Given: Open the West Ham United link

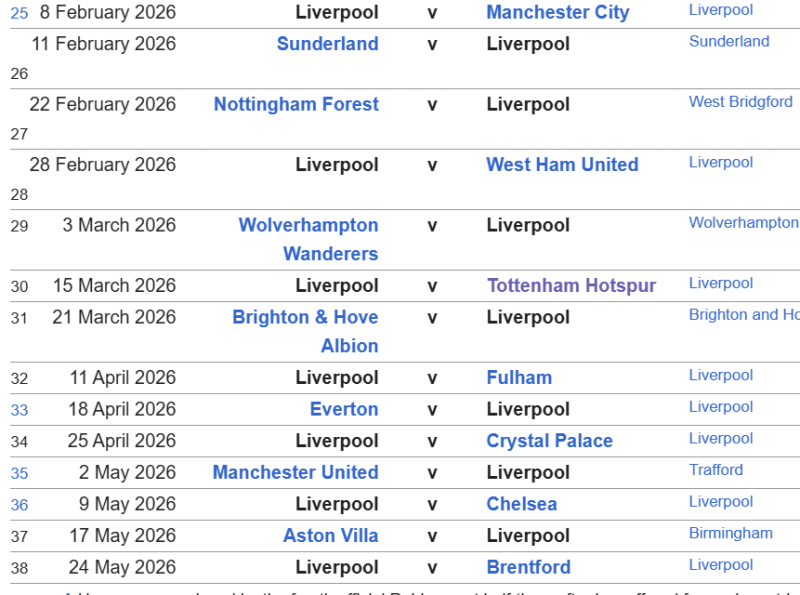Looking at the screenshot, I should click(562, 165).
